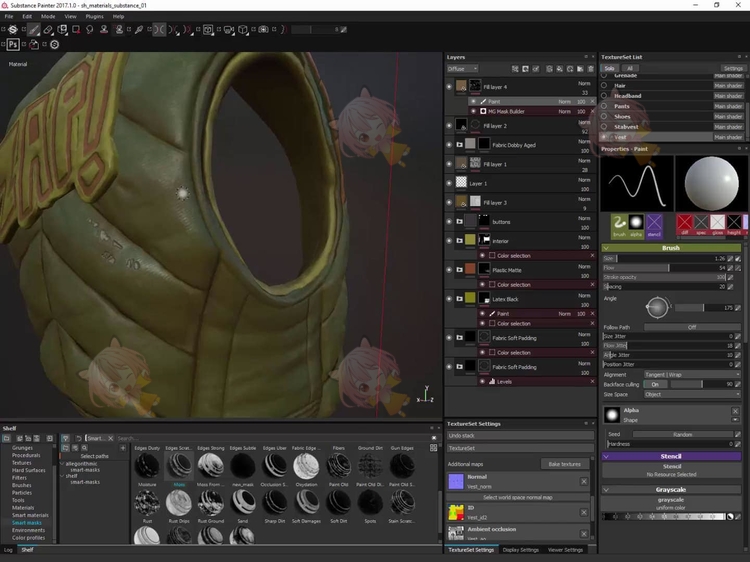Collapse the allegorithmic tree node

[x=62, y=464]
